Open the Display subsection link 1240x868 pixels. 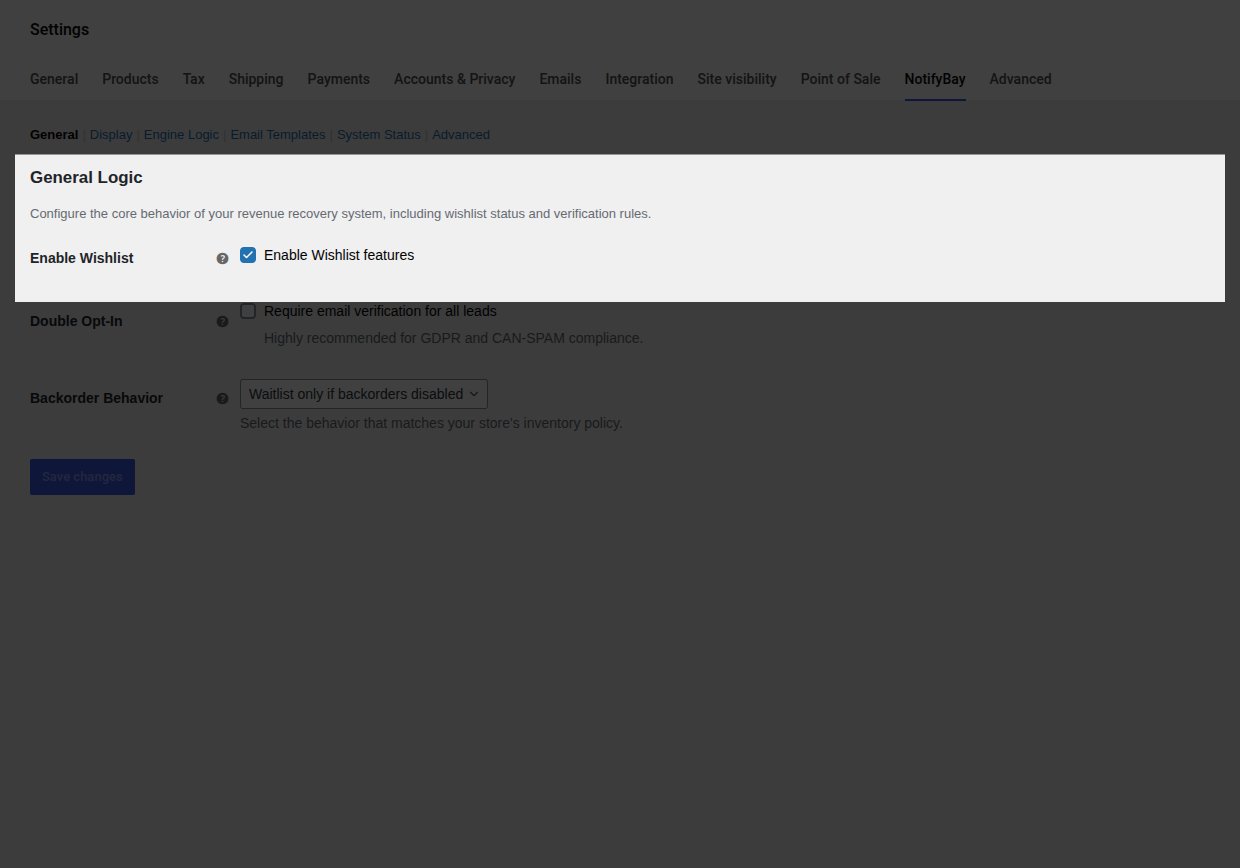click(x=111, y=135)
